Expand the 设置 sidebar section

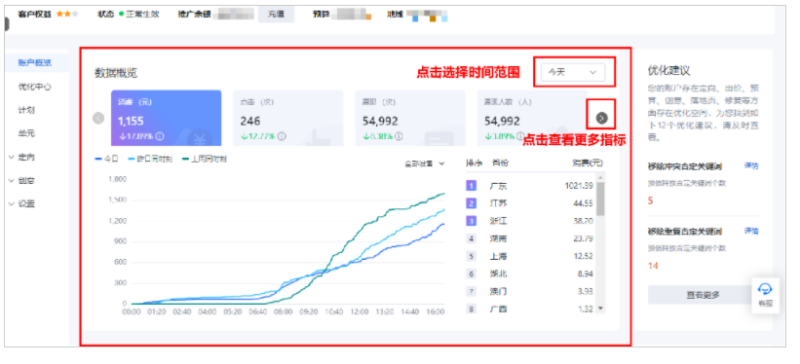[22, 204]
